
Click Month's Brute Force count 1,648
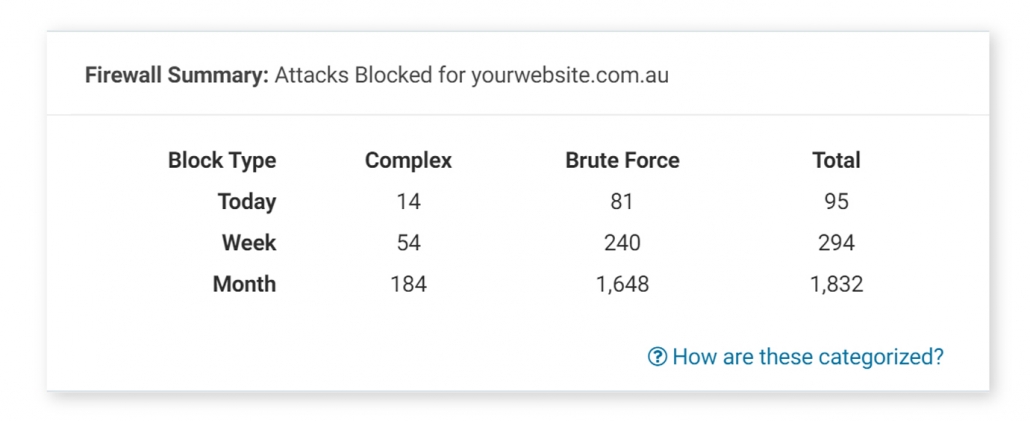[622, 284]
